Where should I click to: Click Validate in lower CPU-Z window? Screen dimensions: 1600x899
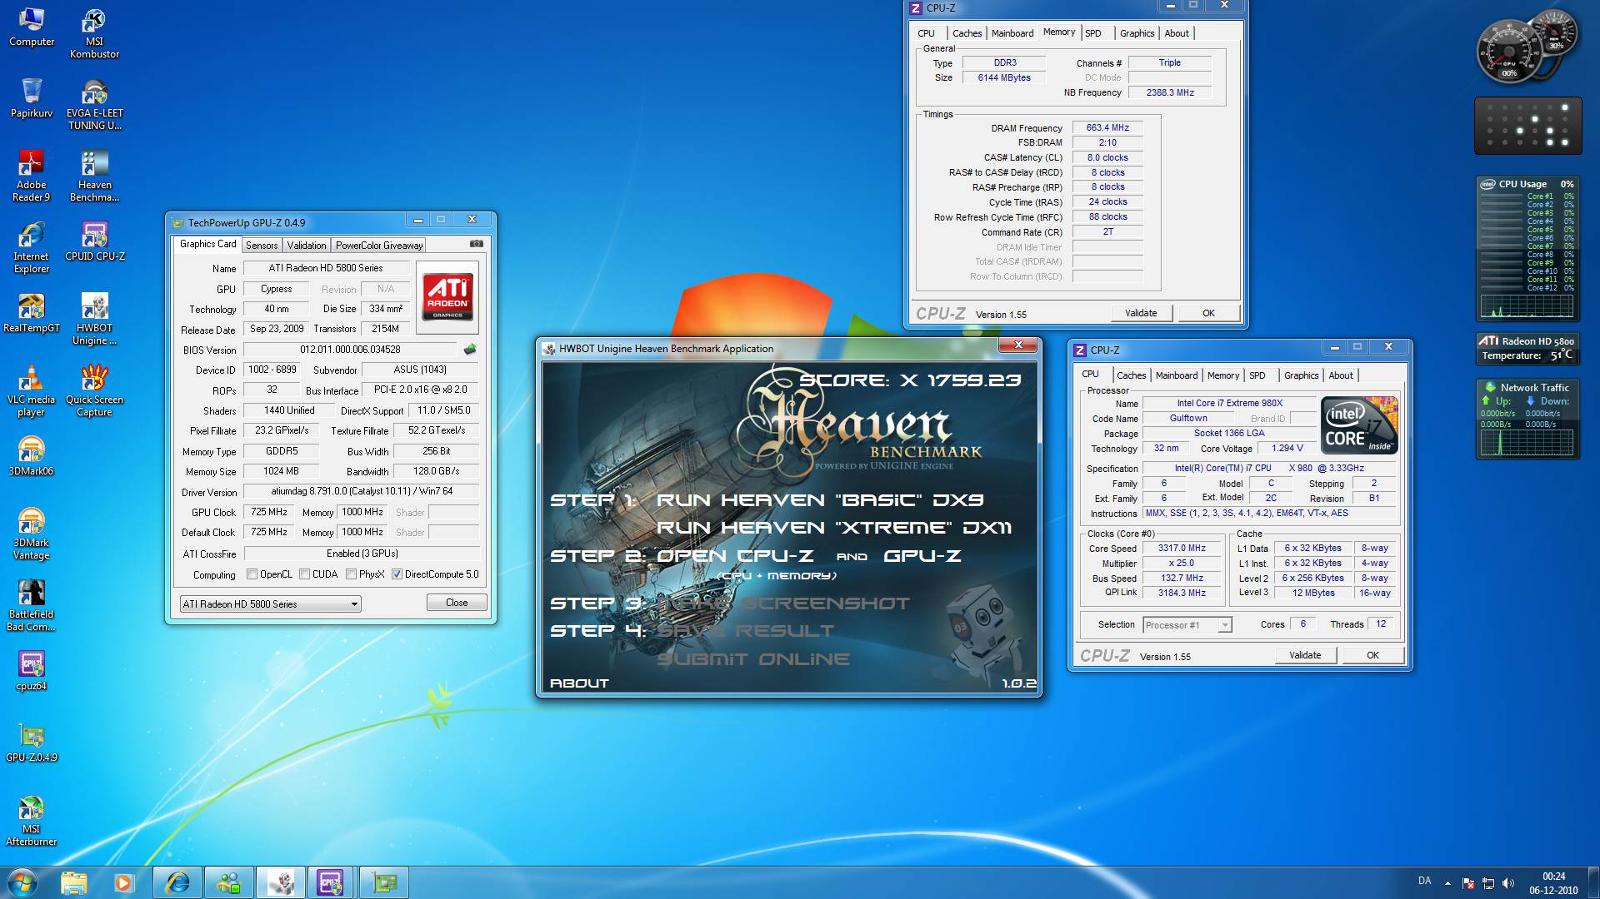[x=1305, y=655]
